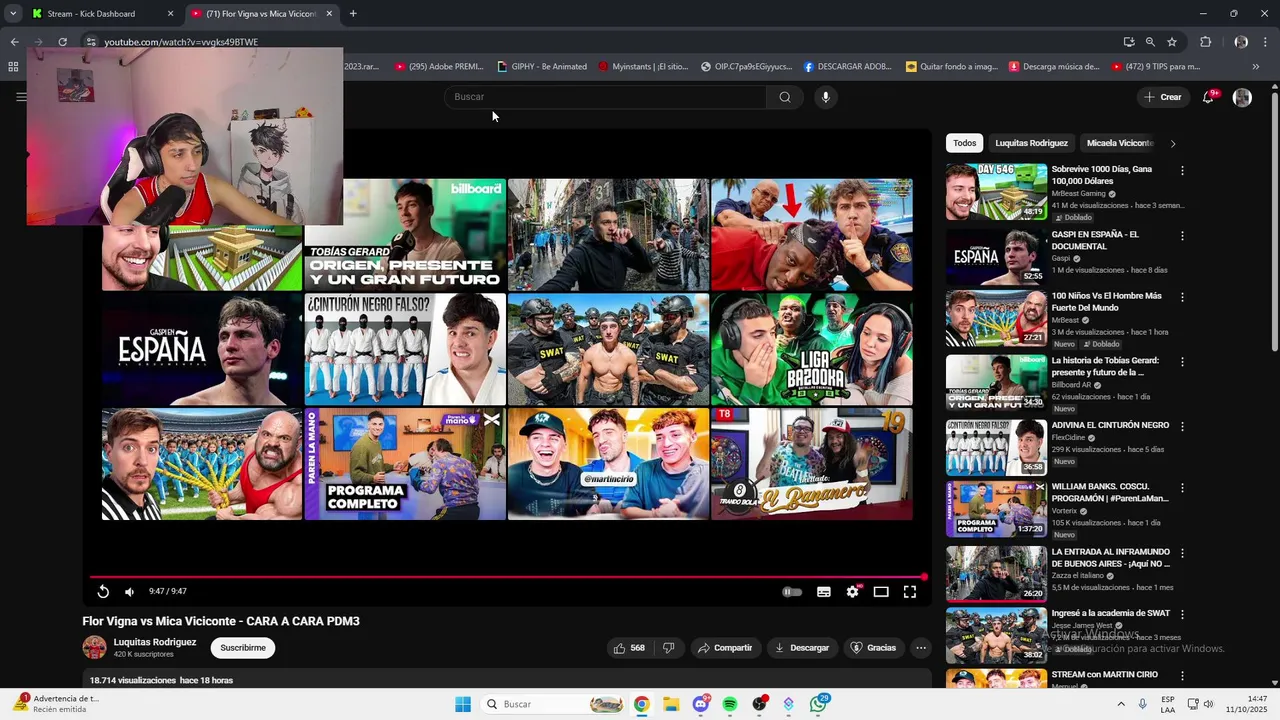Toggle the autoplay switch in player
The width and height of the screenshot is (1280, 720).
pyautogui.click(x=791, y=591)
